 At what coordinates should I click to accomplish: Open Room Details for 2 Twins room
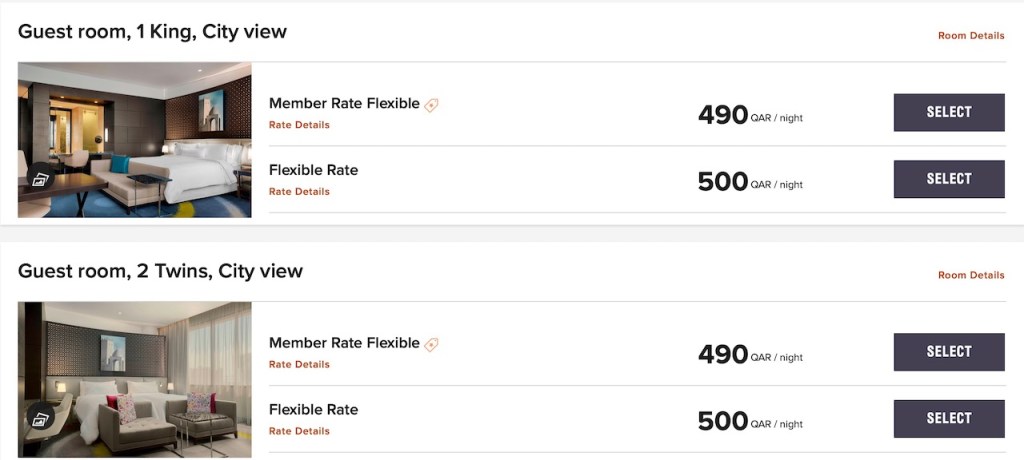[x=970, y=275]
